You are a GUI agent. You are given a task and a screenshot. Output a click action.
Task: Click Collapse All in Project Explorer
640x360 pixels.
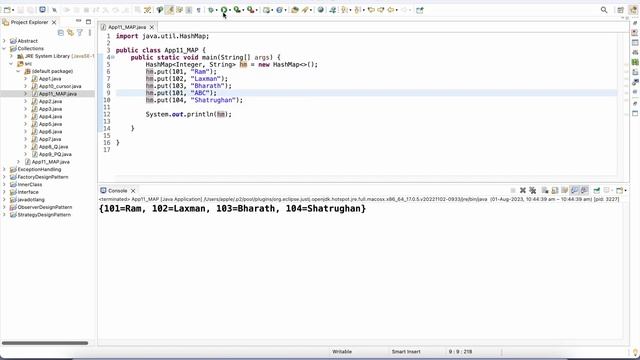61,33
